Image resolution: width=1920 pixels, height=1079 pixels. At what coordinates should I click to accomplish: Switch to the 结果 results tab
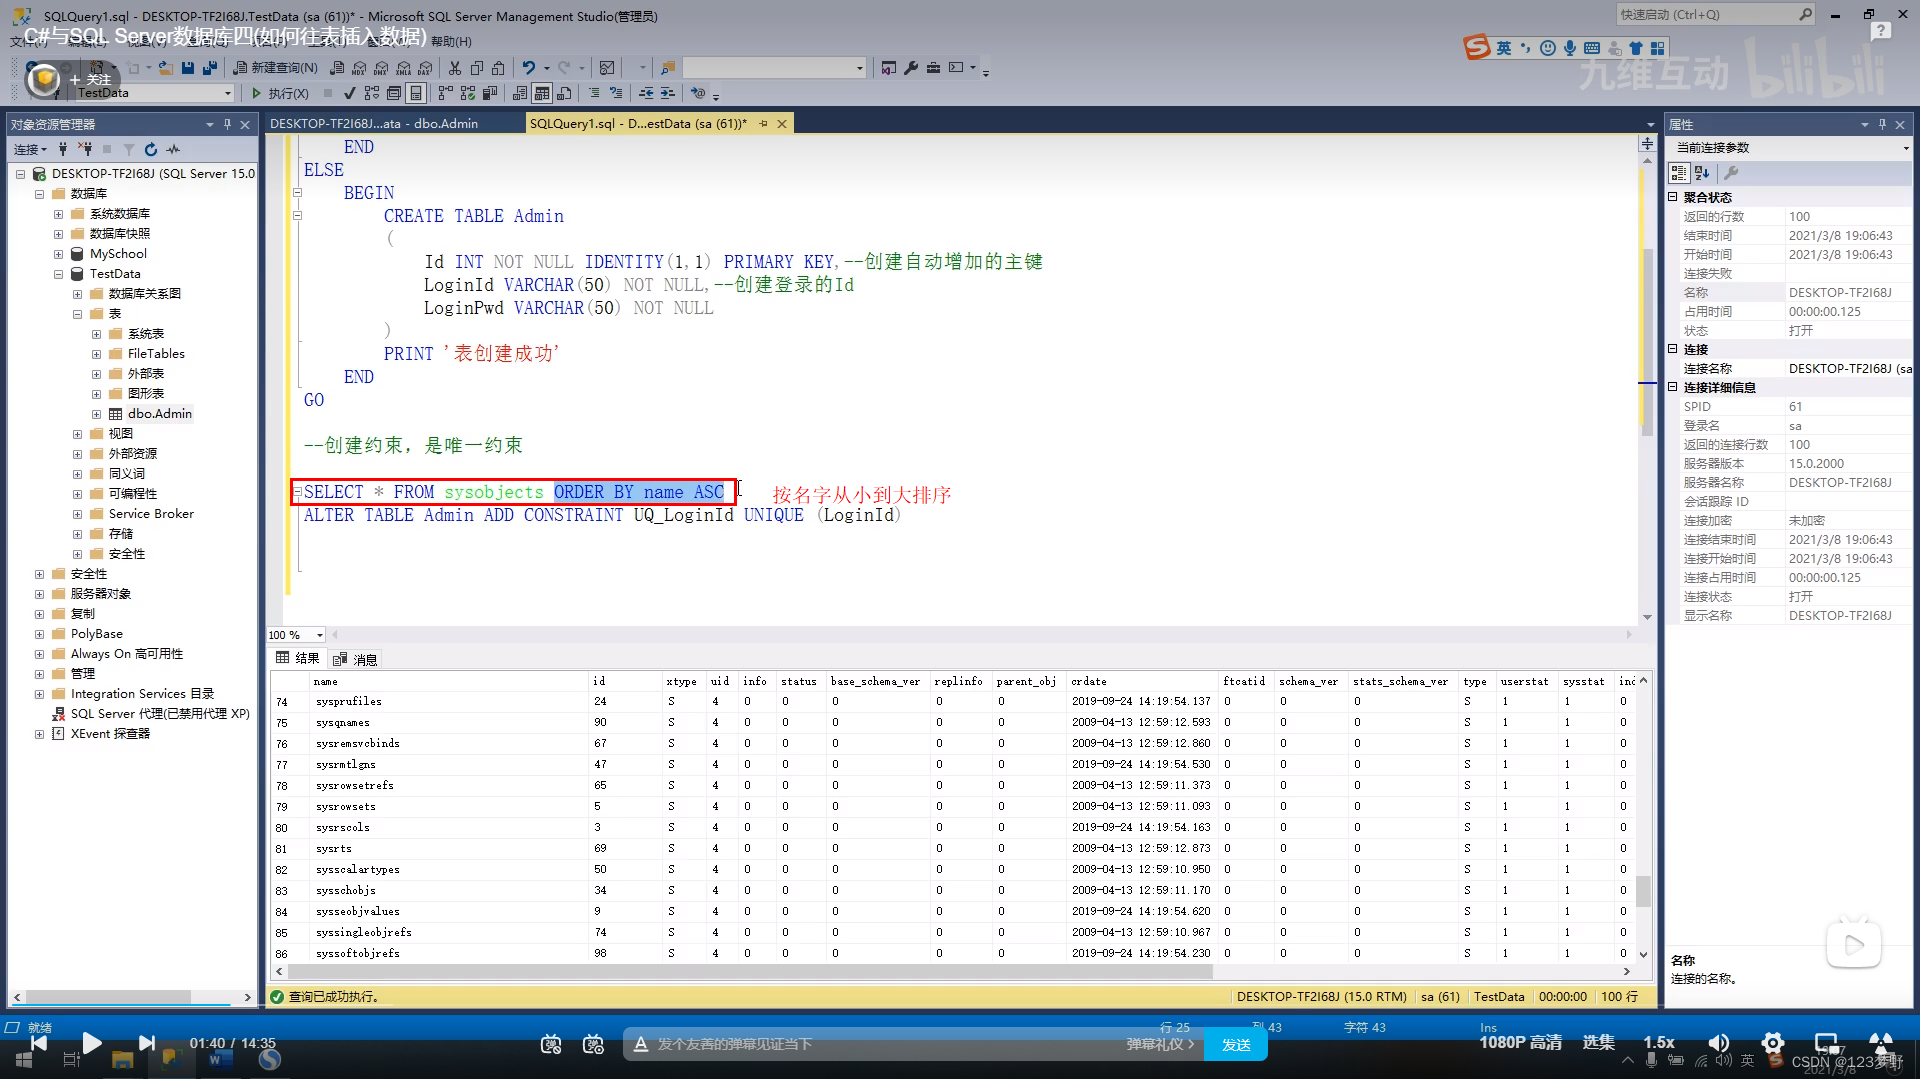pyautogui.click(x=298, y=659)
